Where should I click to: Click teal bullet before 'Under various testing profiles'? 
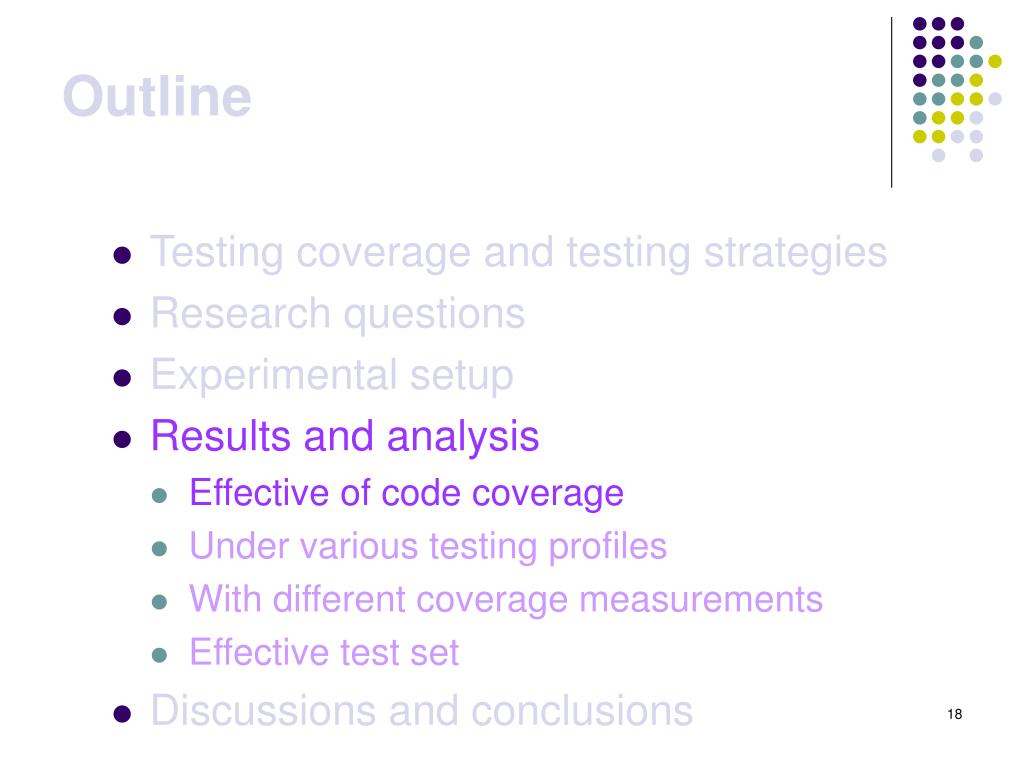click(x=159, y=549)
